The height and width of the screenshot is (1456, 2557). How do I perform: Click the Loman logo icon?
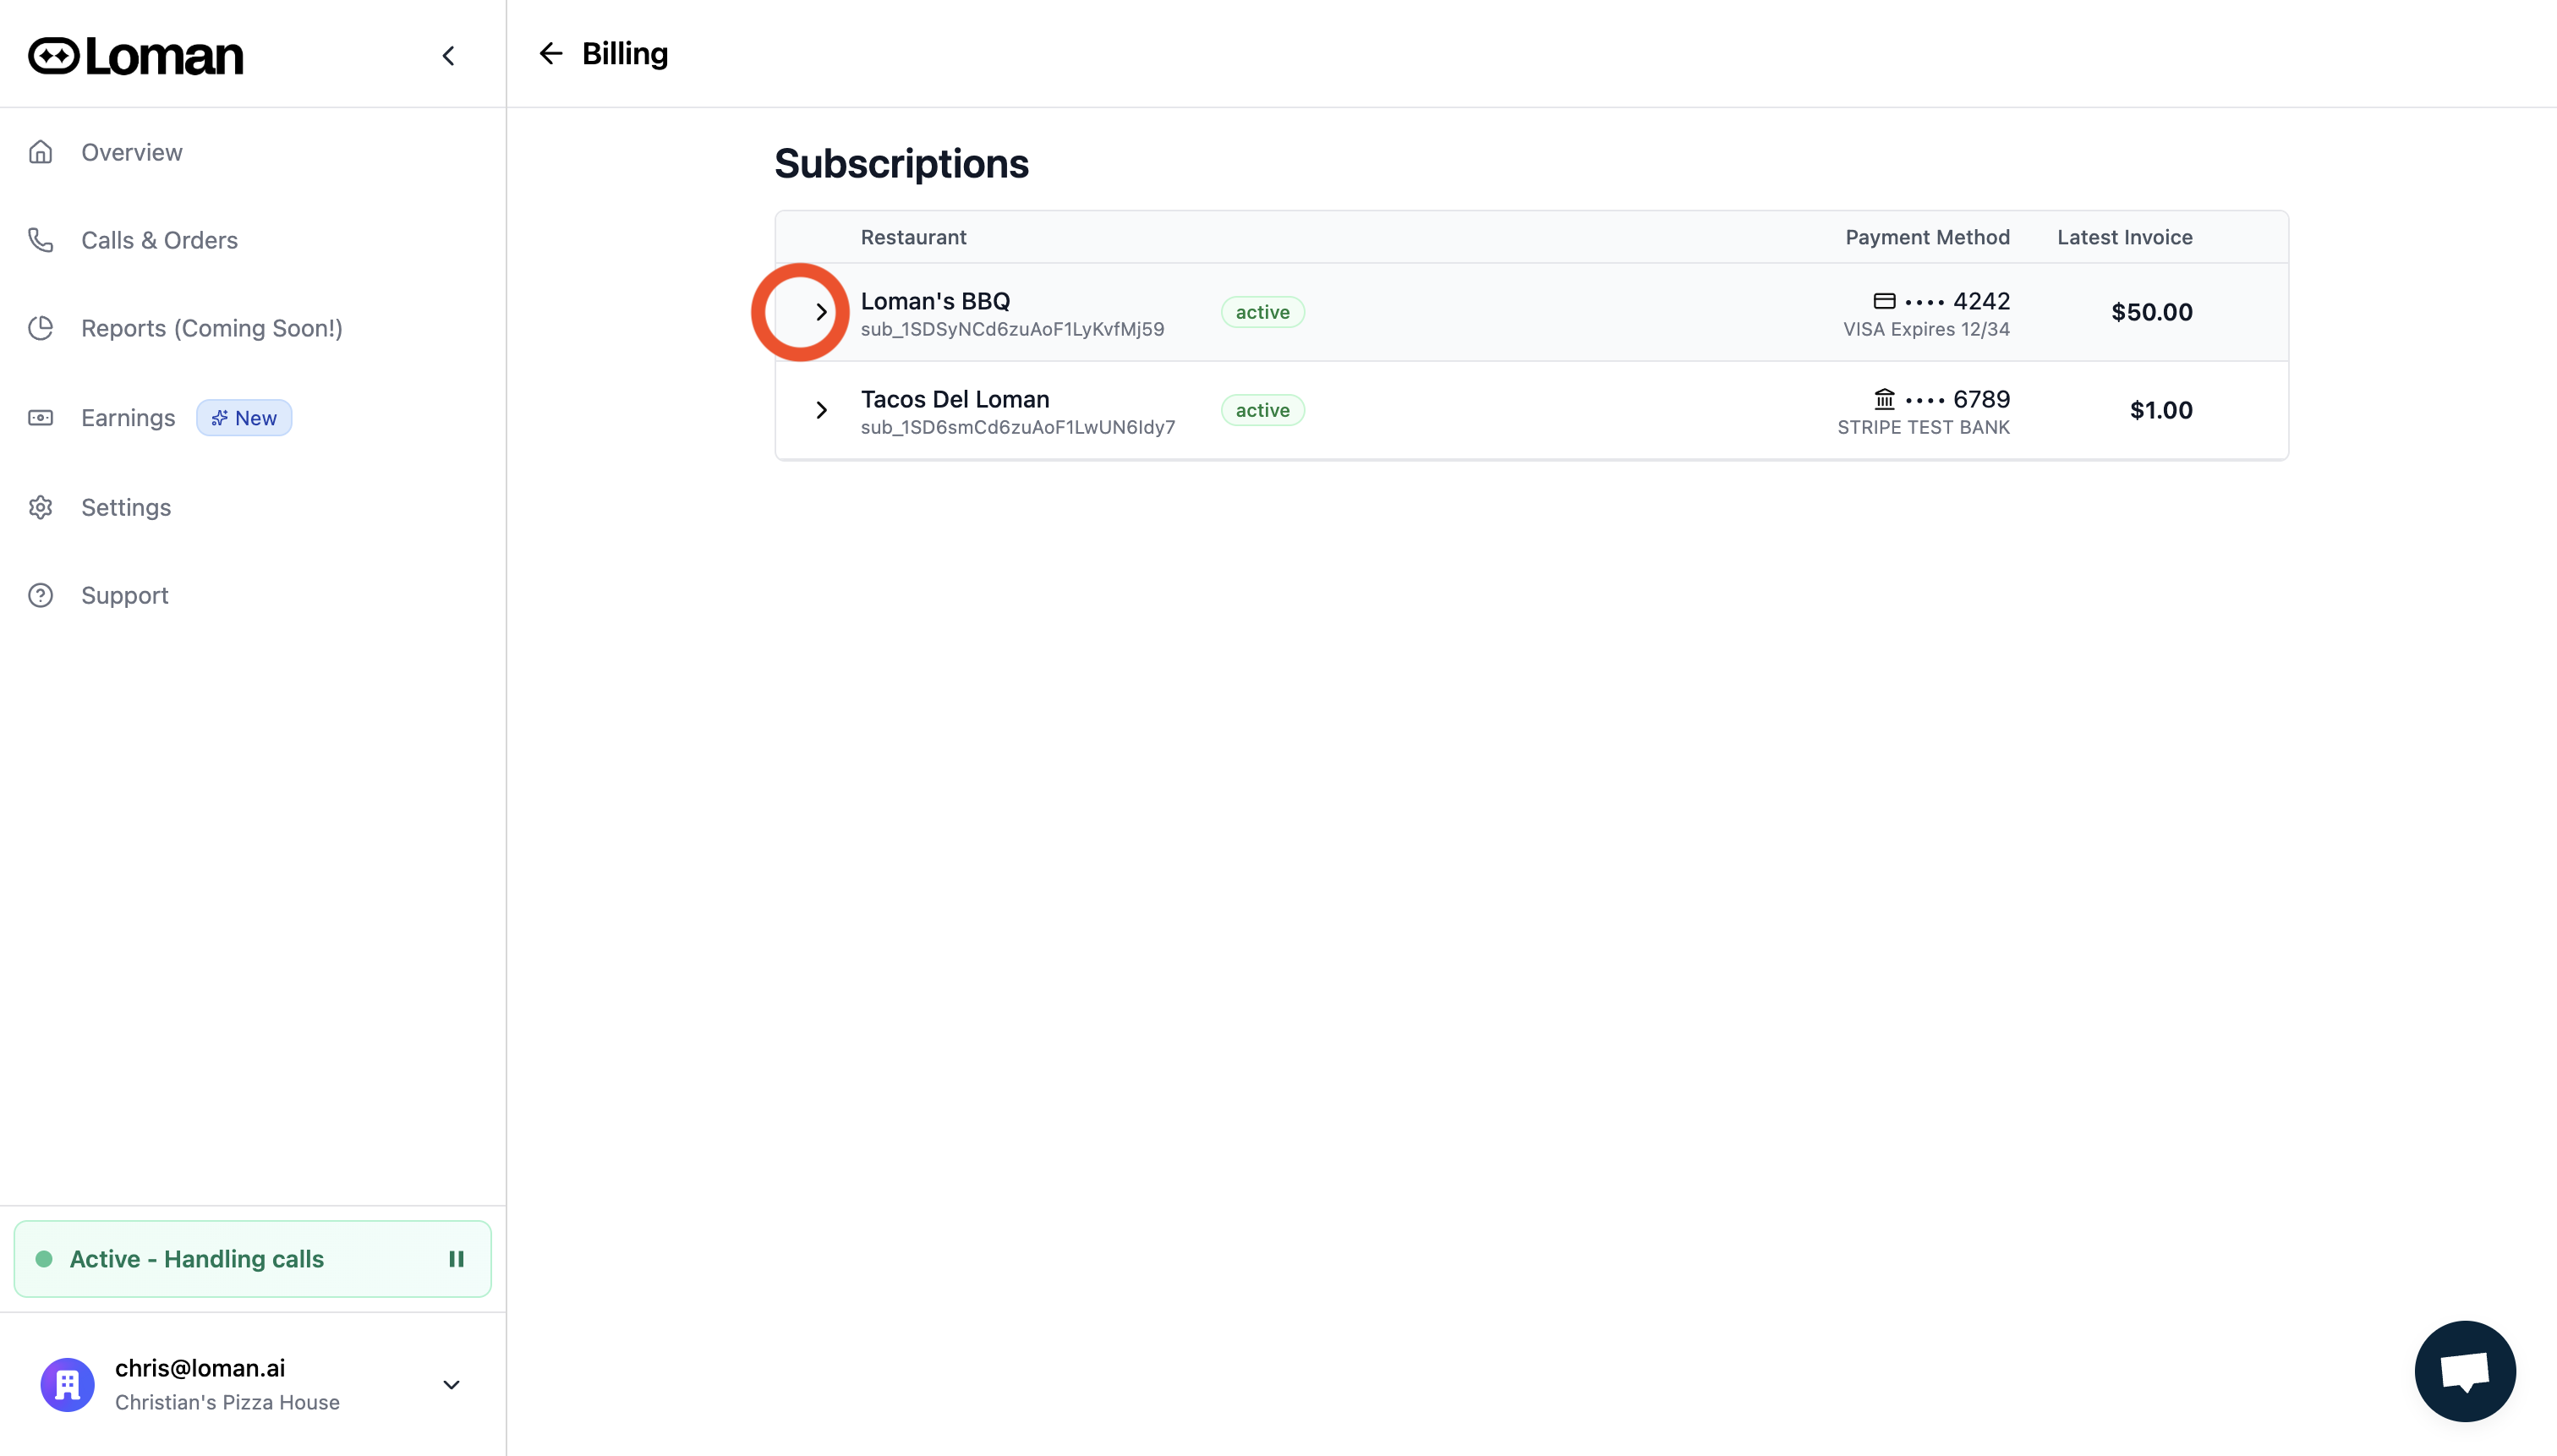coord(54,56)
